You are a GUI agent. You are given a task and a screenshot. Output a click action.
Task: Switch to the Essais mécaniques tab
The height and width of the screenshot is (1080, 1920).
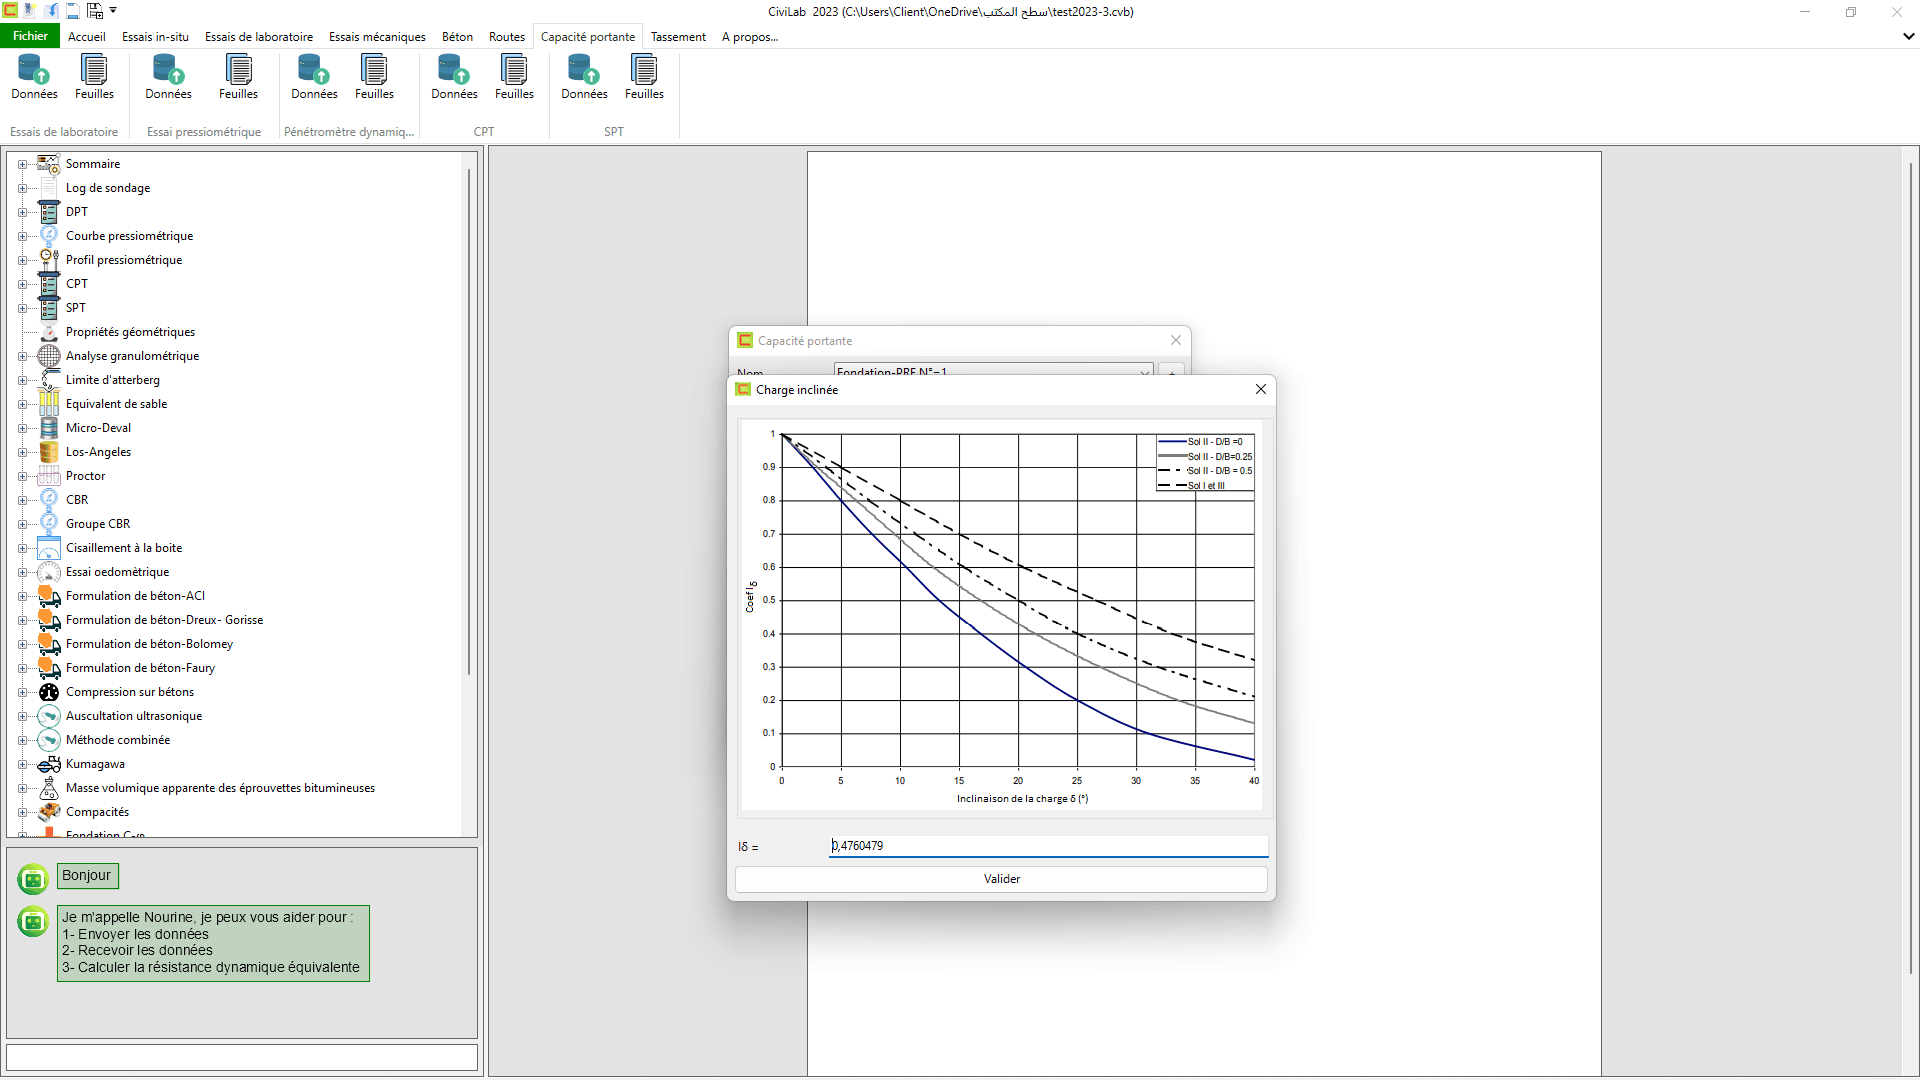coord(377,37)
